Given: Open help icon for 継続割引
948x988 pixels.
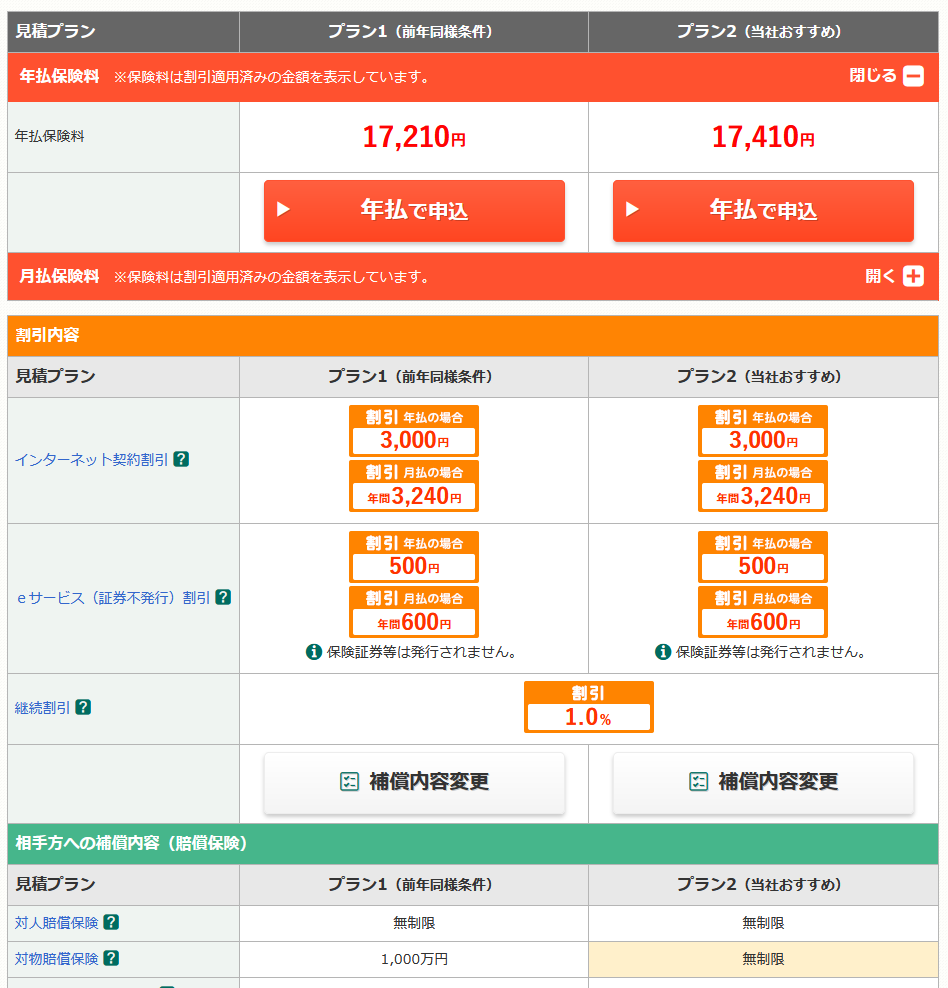Looking at the screenshot, I should pyautogui.click(x=83, y=707).
